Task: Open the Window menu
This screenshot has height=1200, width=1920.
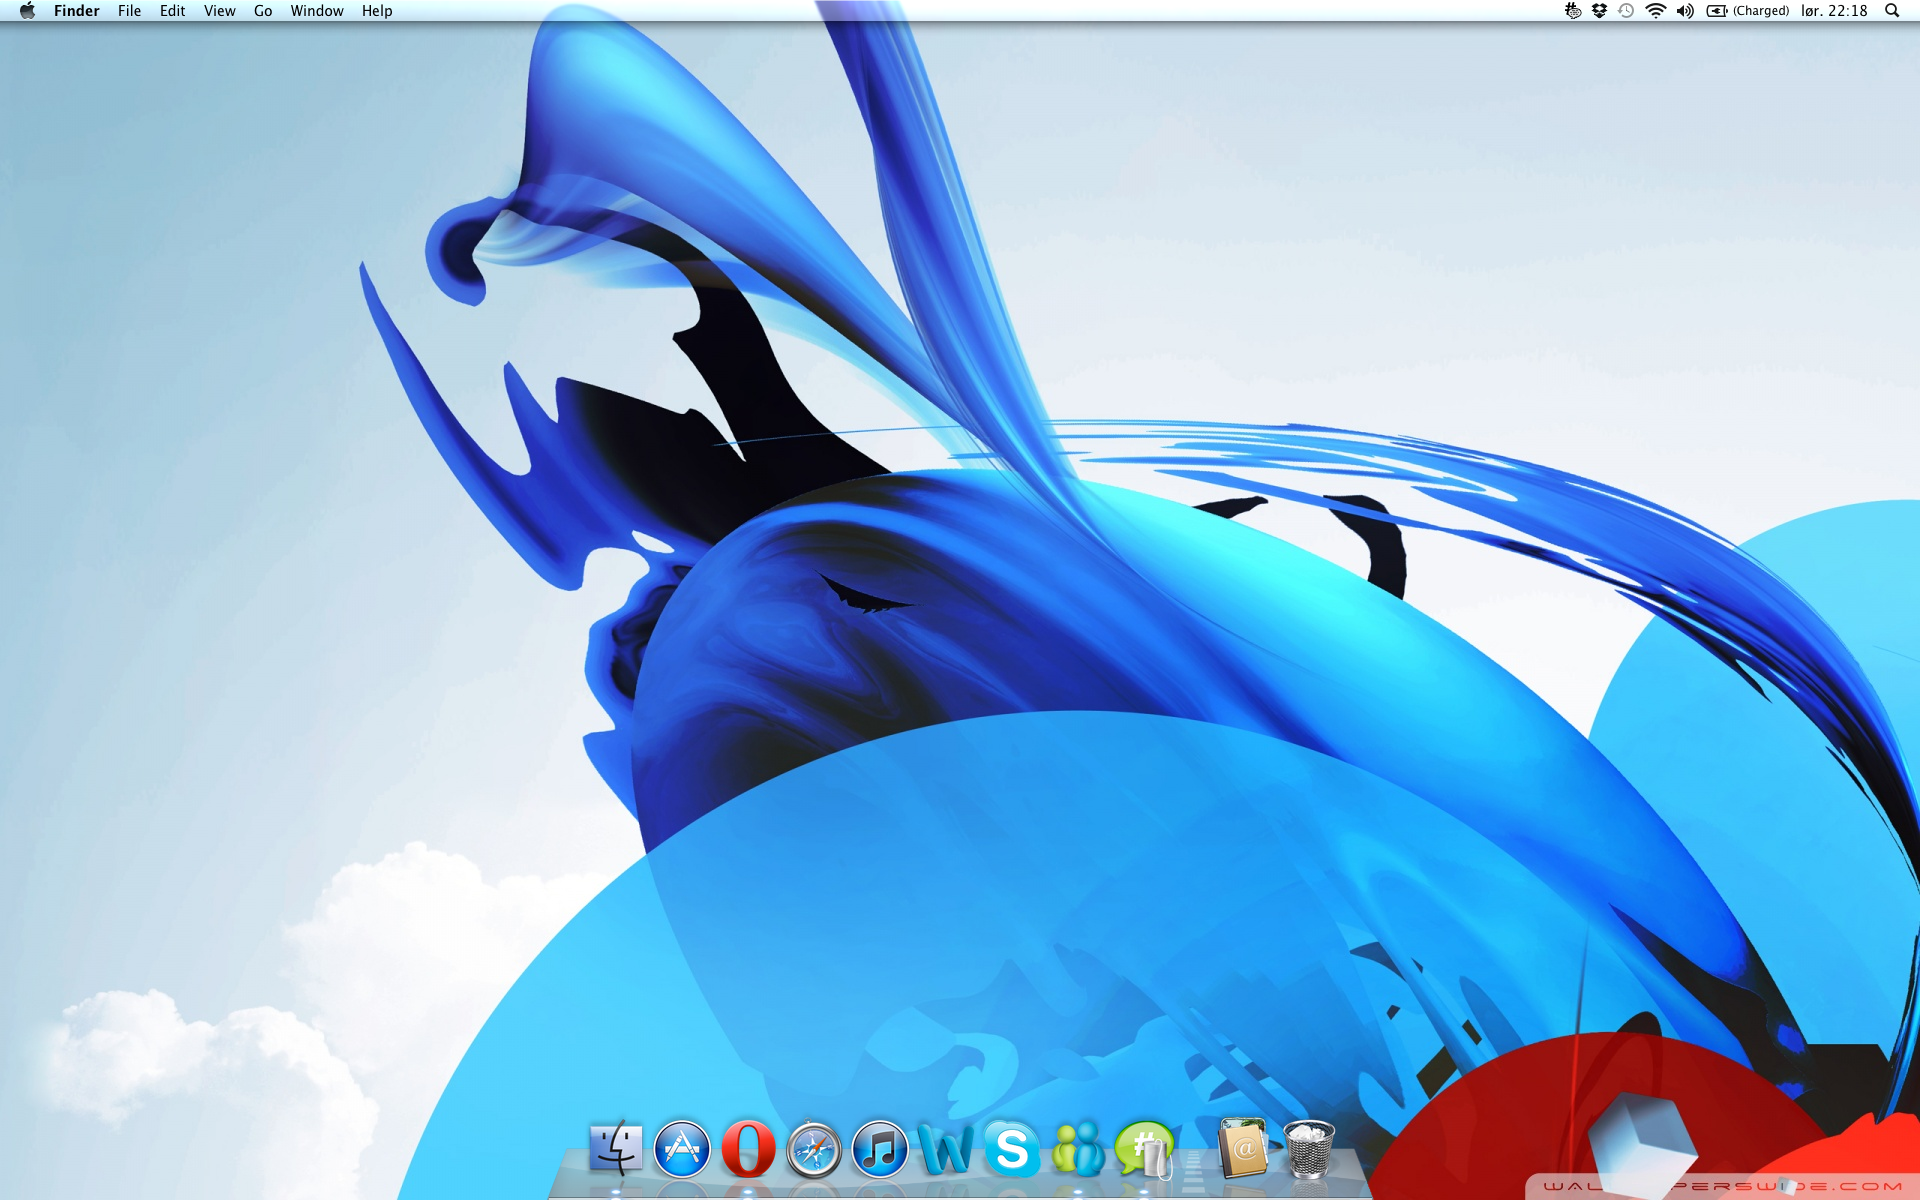Action: 317,11
